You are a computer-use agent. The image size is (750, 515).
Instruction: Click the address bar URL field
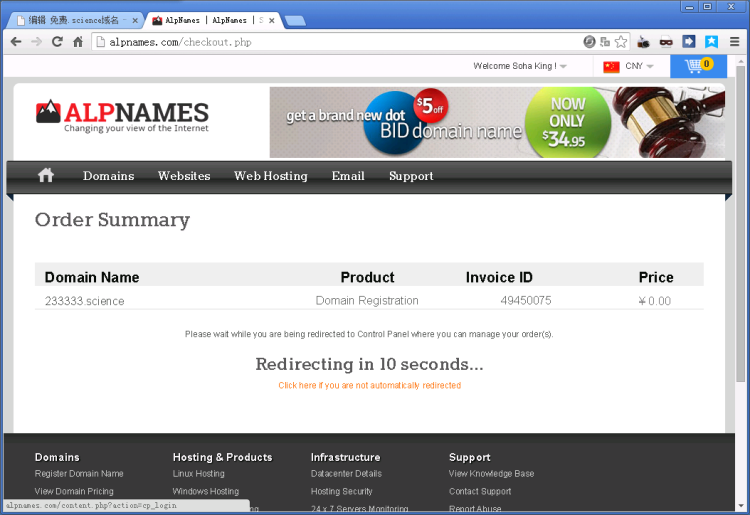pos(335,42)
